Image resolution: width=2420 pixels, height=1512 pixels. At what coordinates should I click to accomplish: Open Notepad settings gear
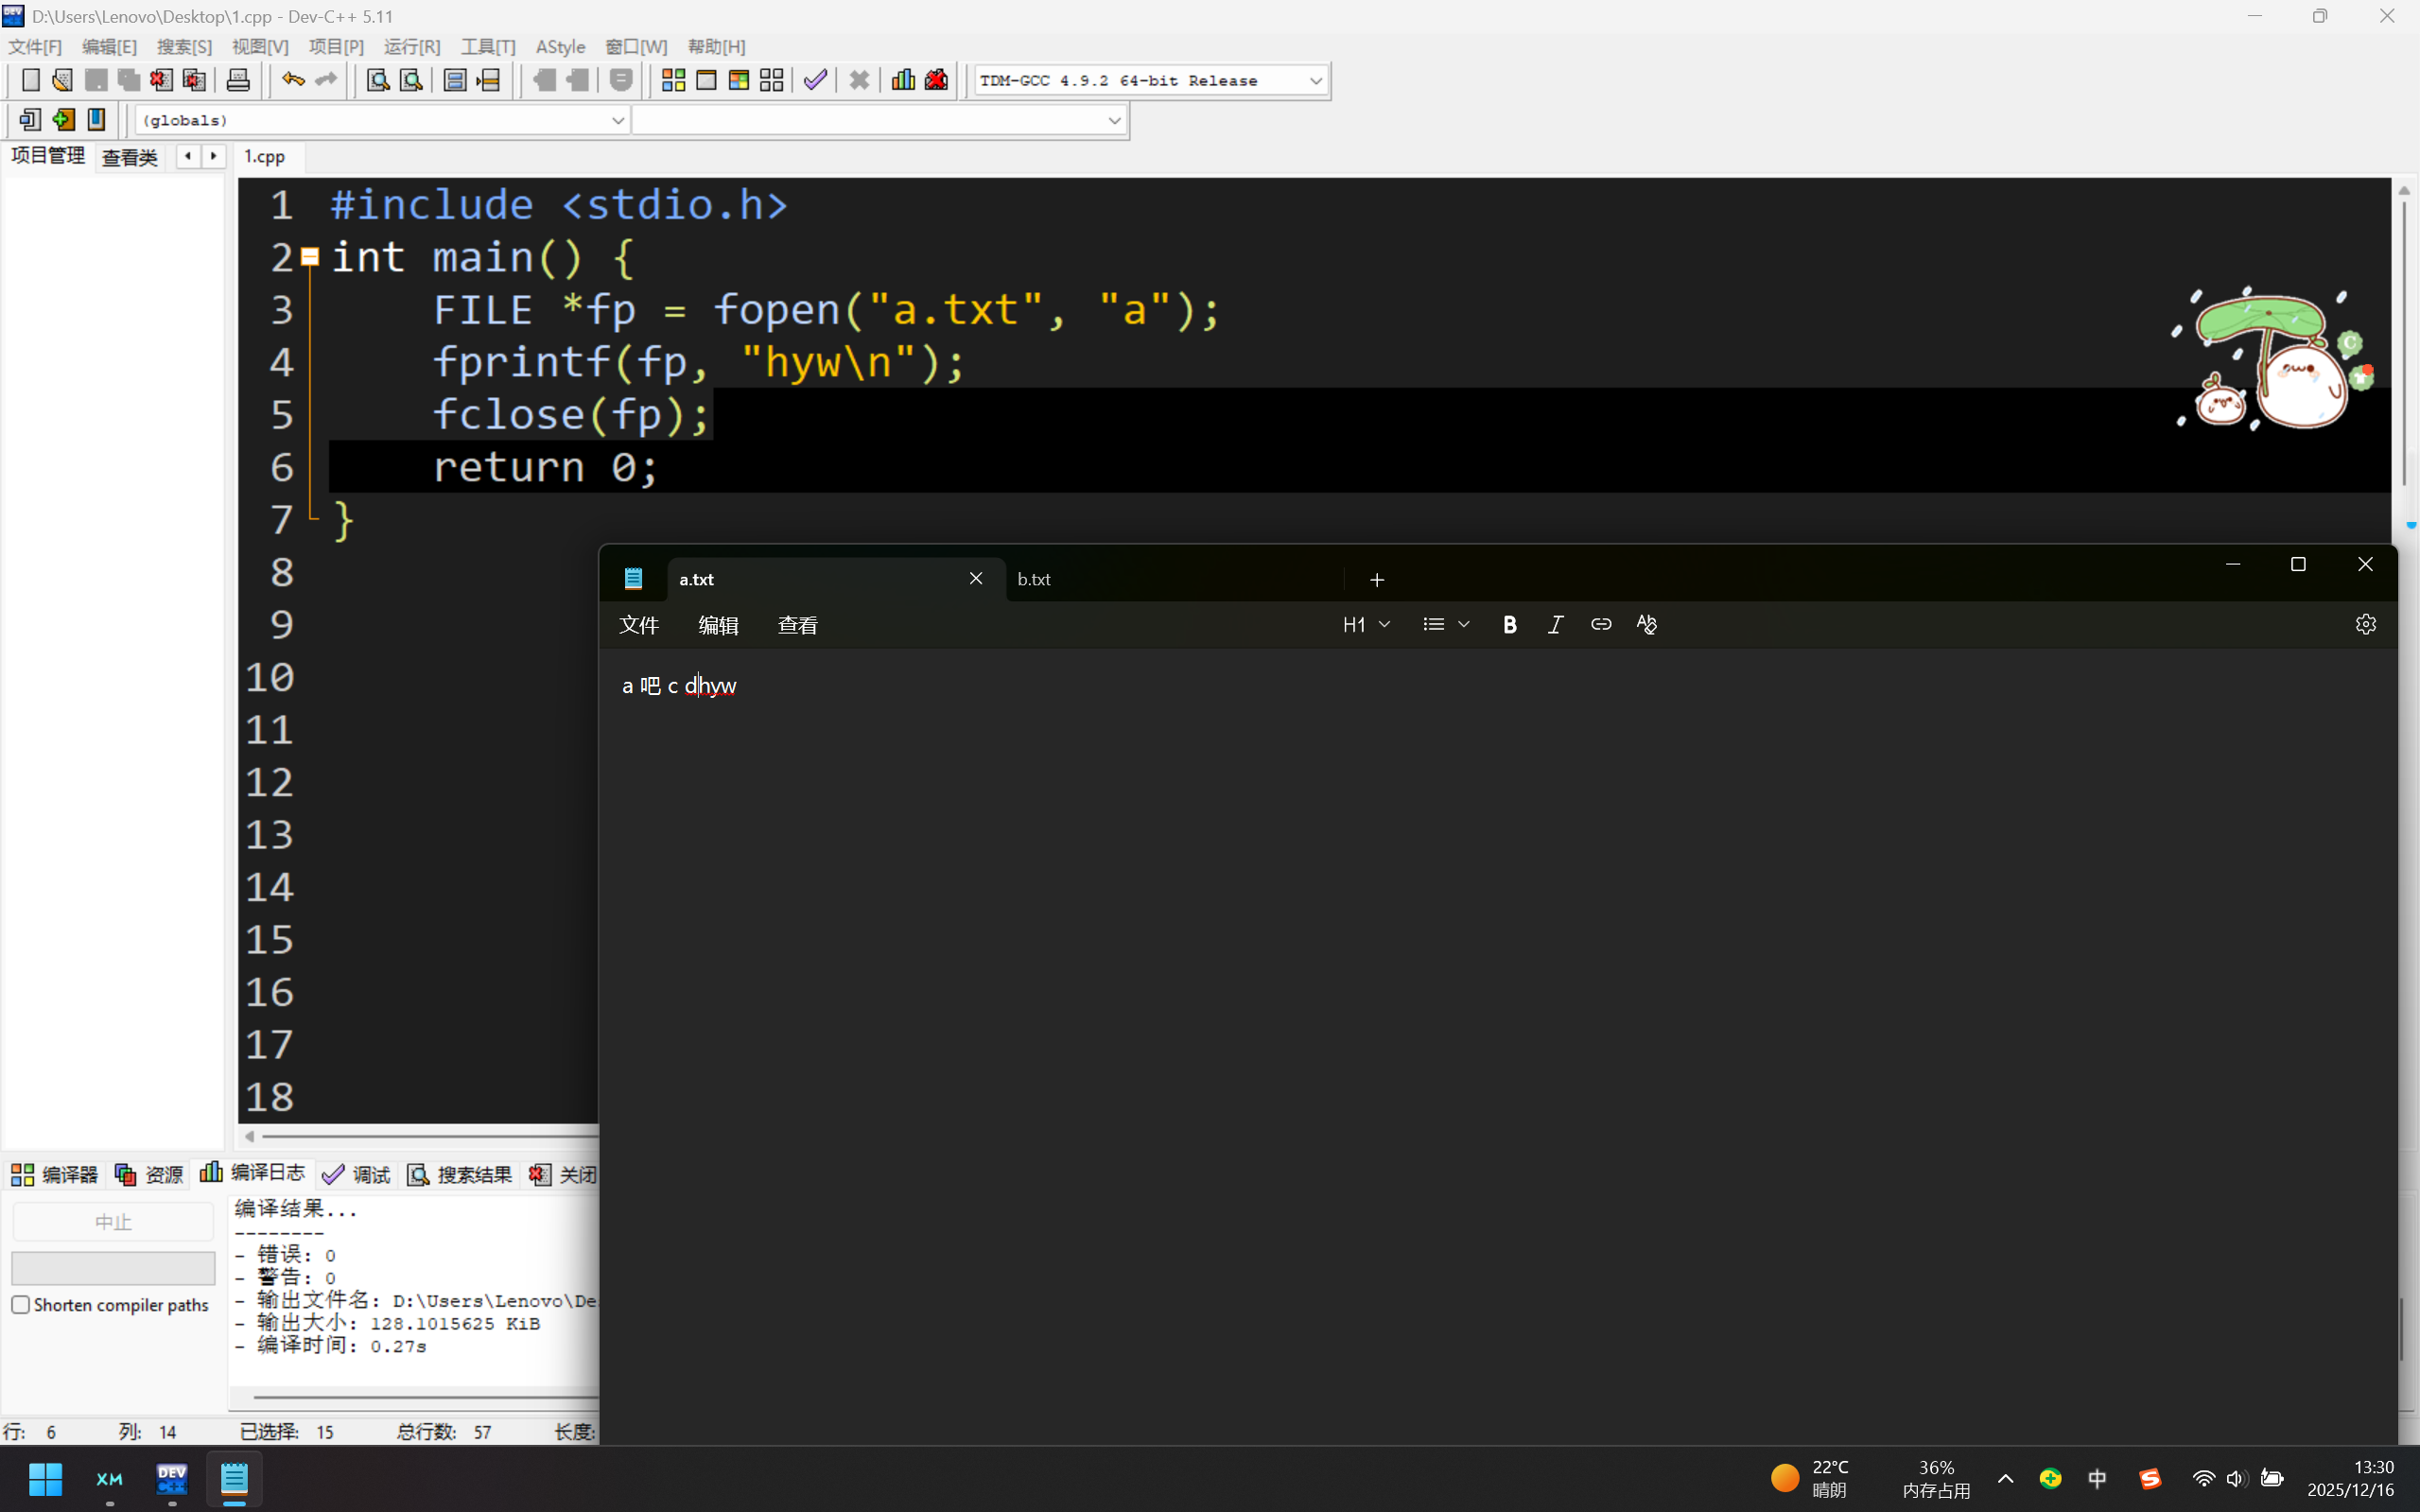coord(2365,625)
